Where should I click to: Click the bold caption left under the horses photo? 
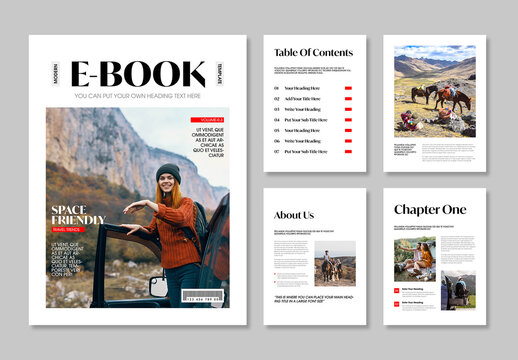click(405, 150)
